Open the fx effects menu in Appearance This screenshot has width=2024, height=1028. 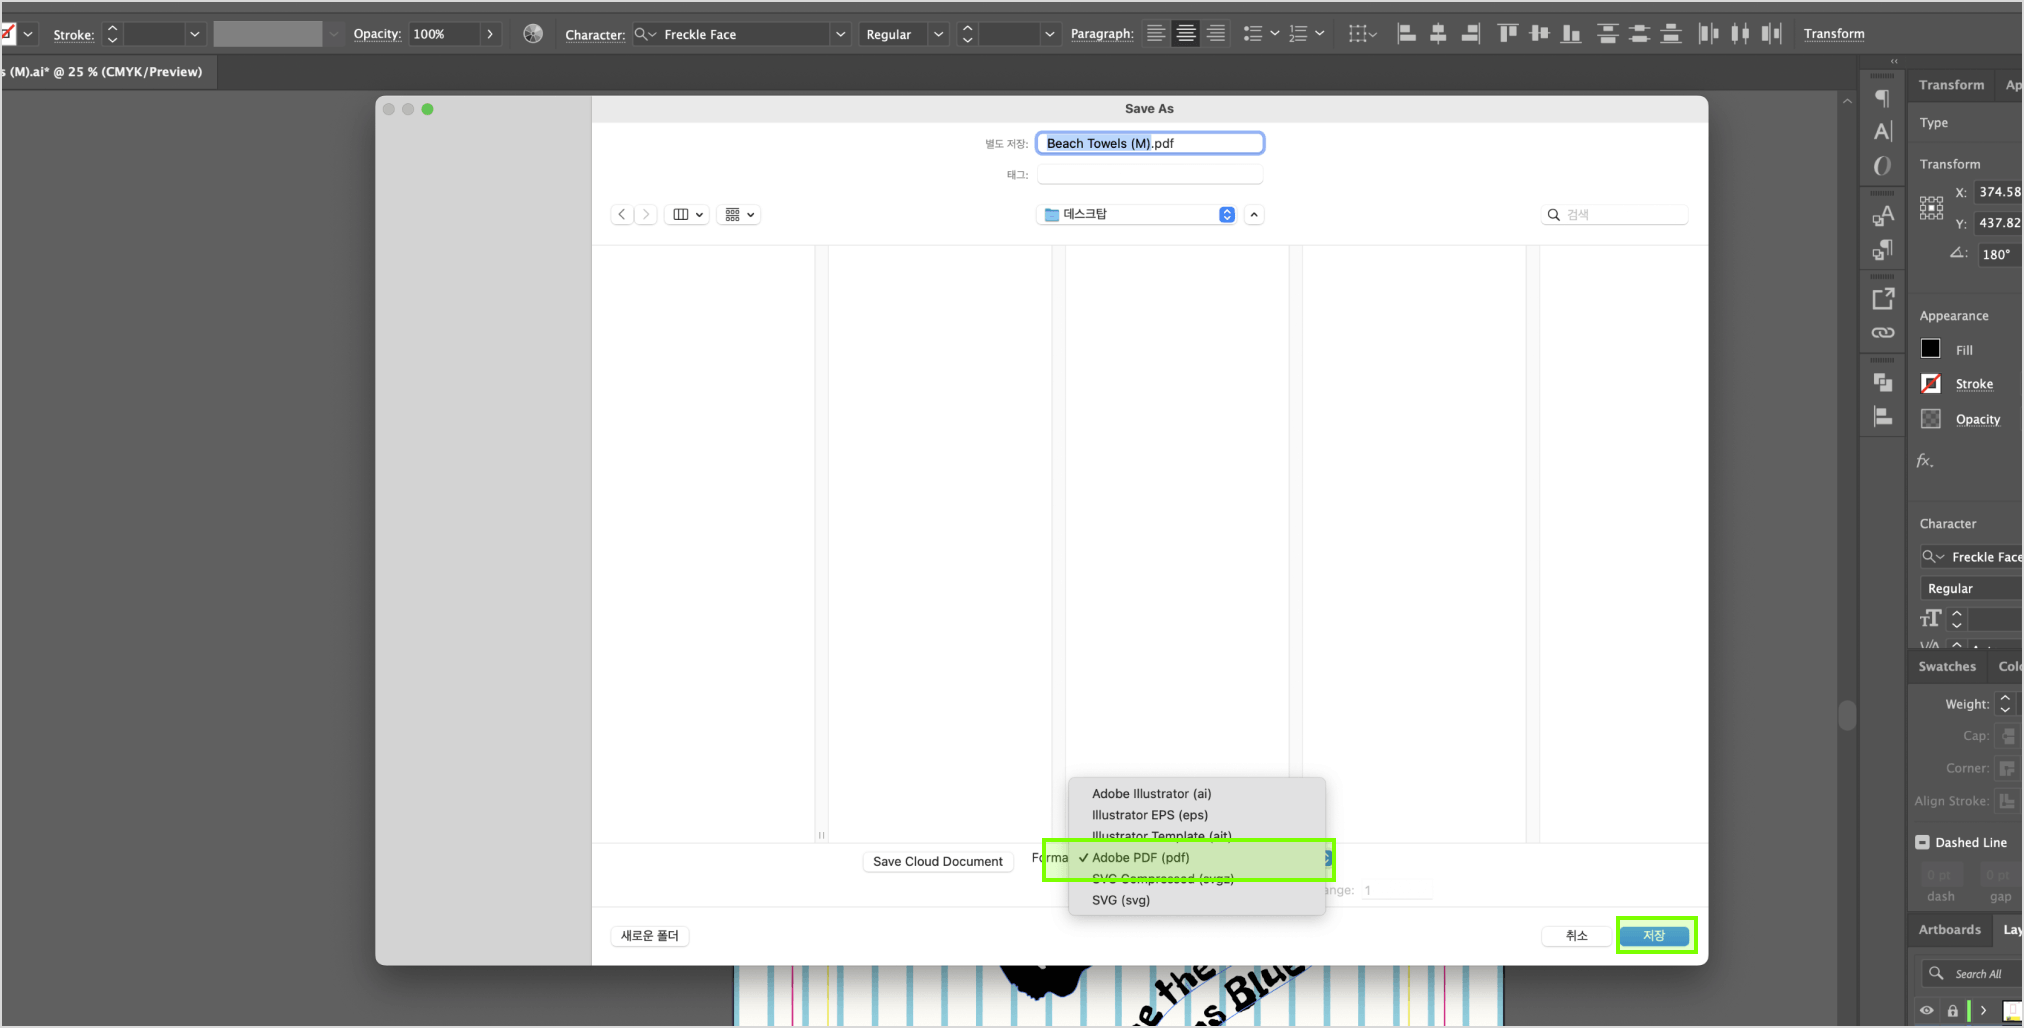[1924, 461]
